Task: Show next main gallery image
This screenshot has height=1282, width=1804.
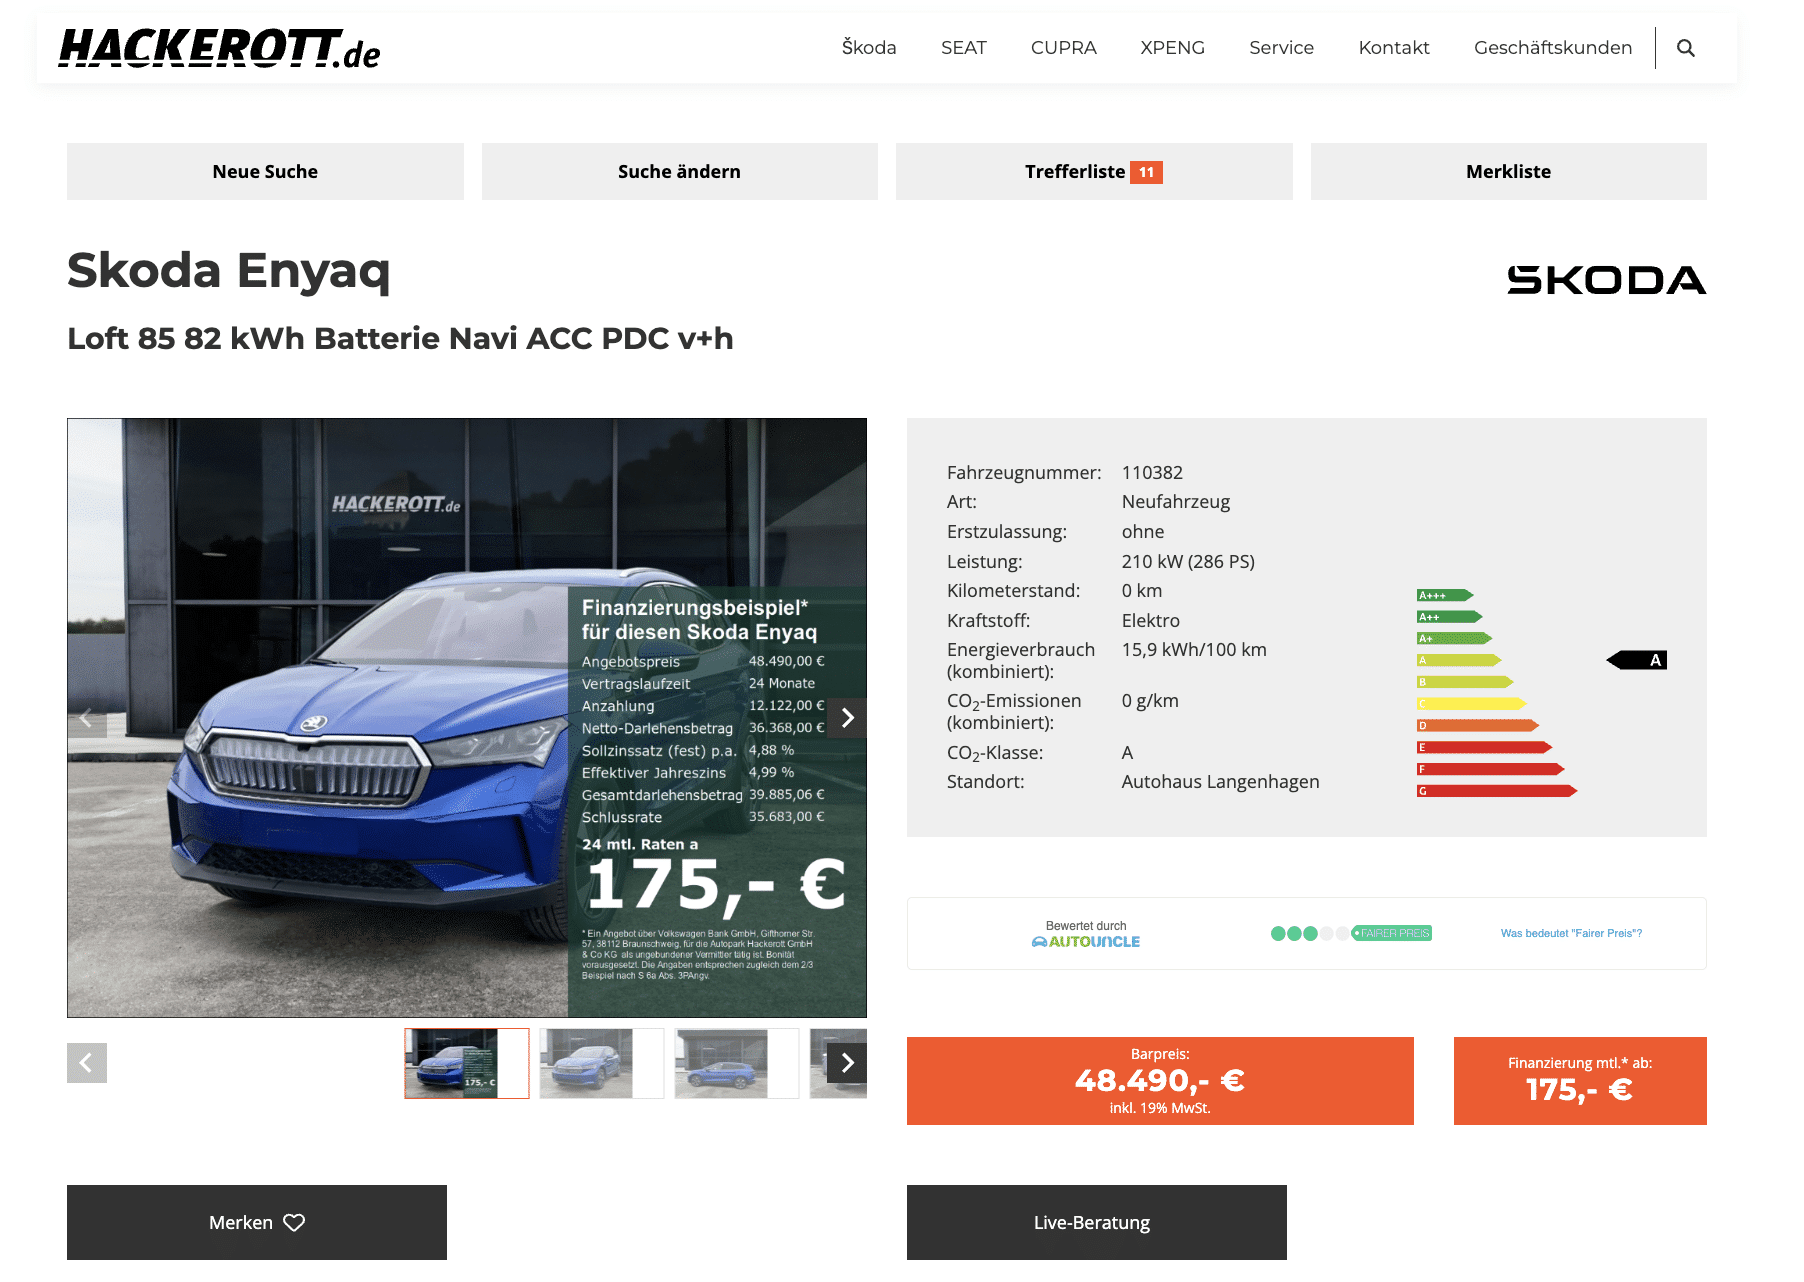Action: tap(847, 718)
